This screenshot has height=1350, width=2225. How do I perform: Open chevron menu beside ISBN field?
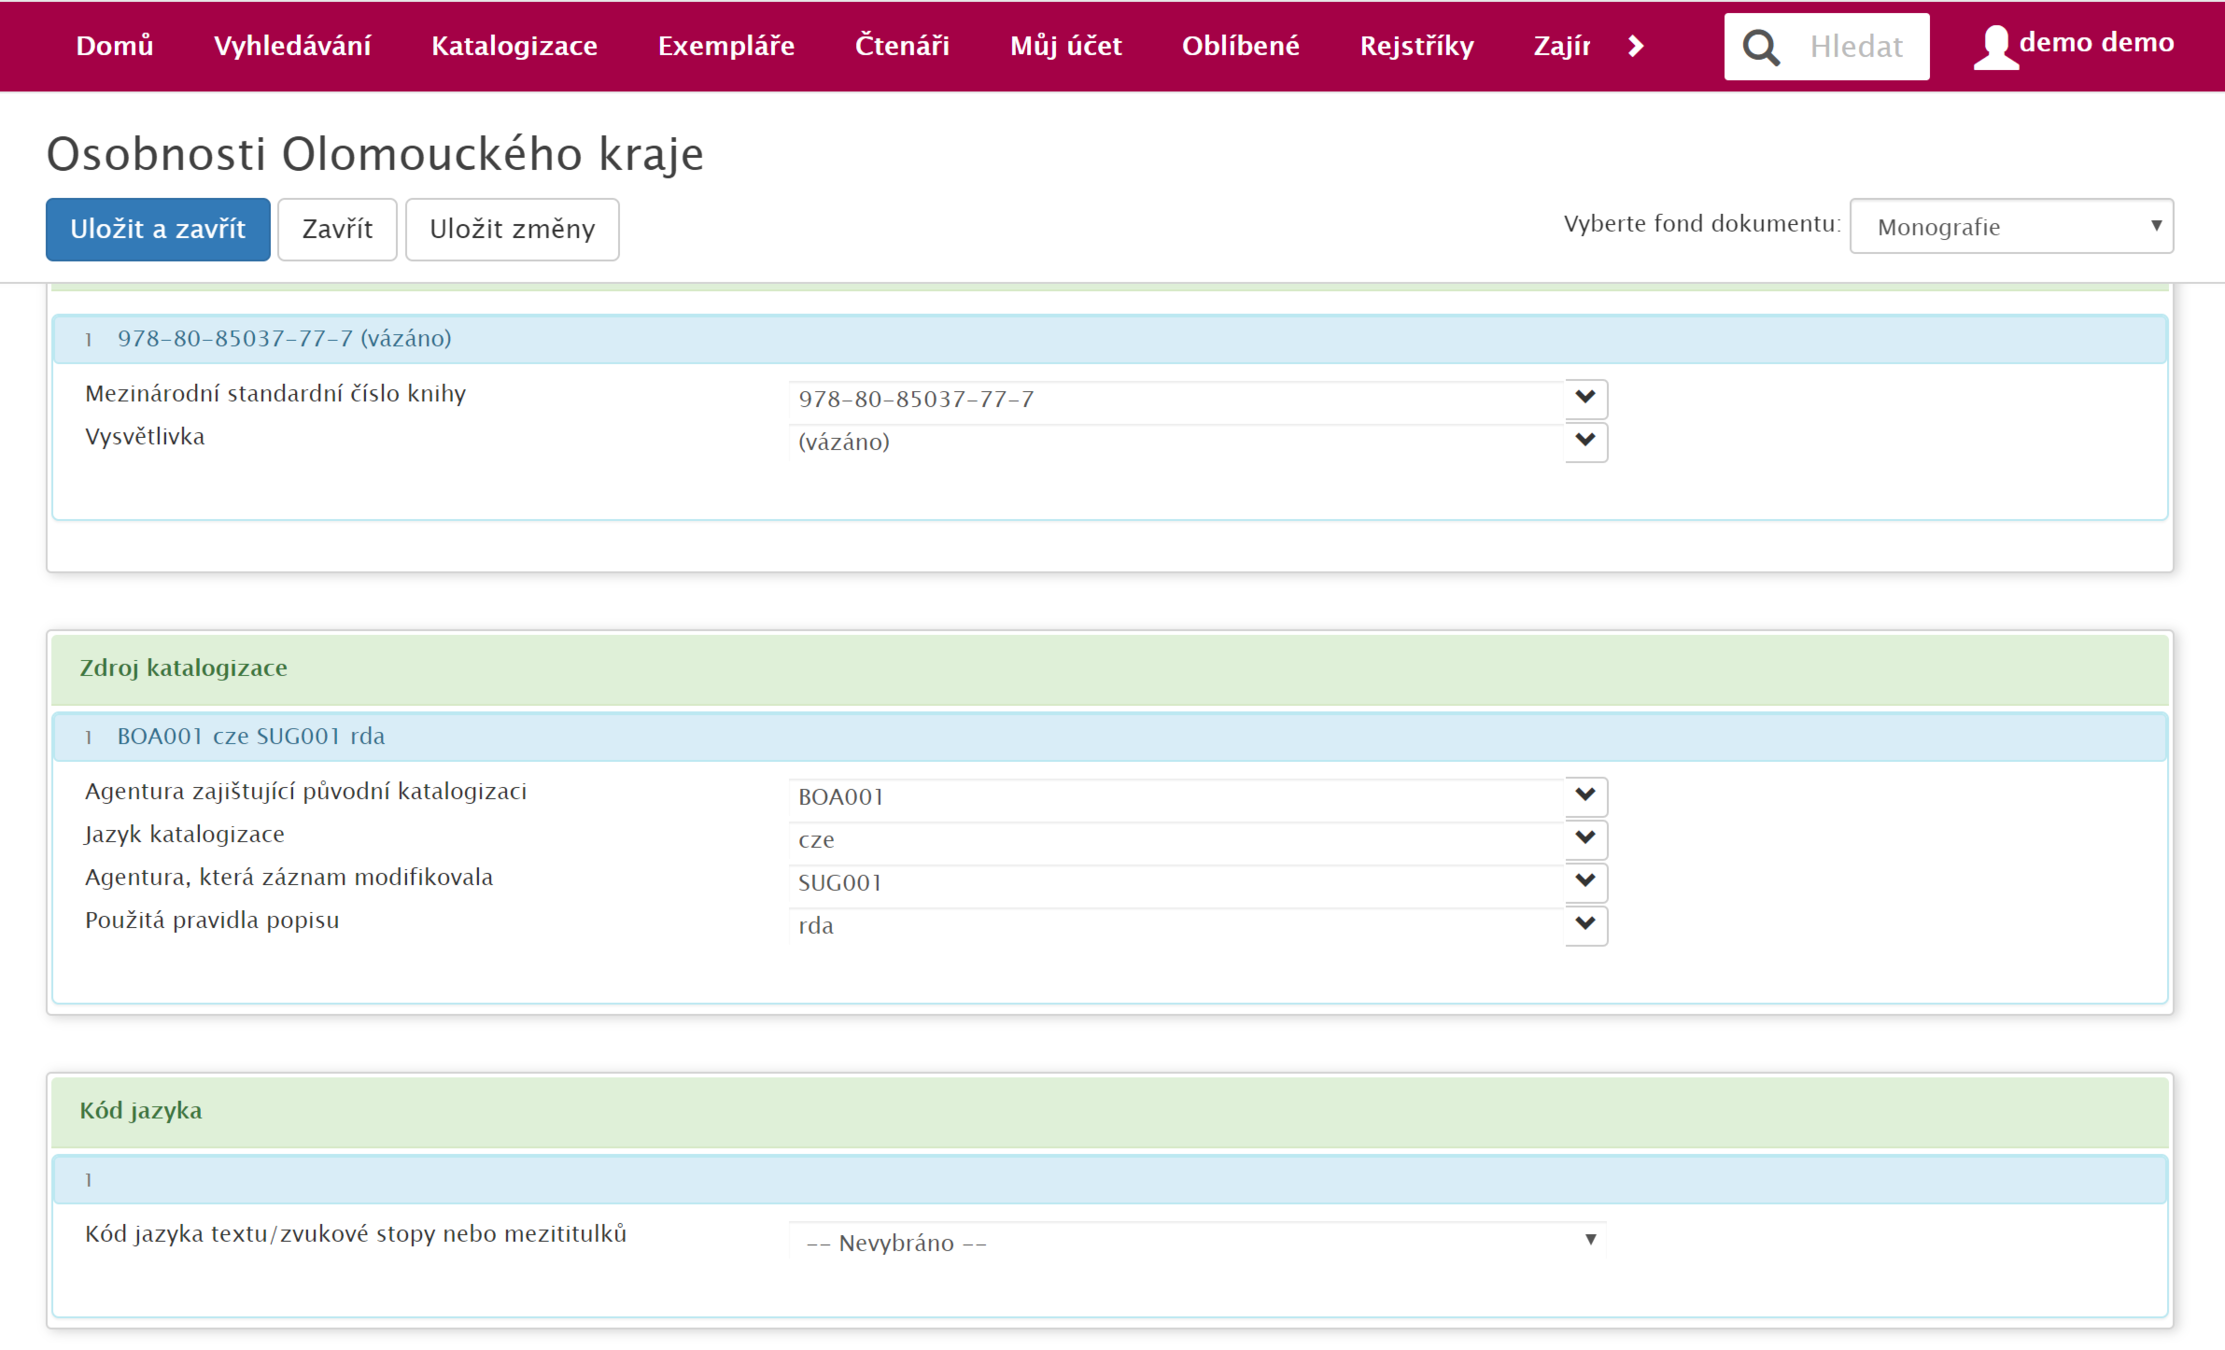pos(1585,398)
